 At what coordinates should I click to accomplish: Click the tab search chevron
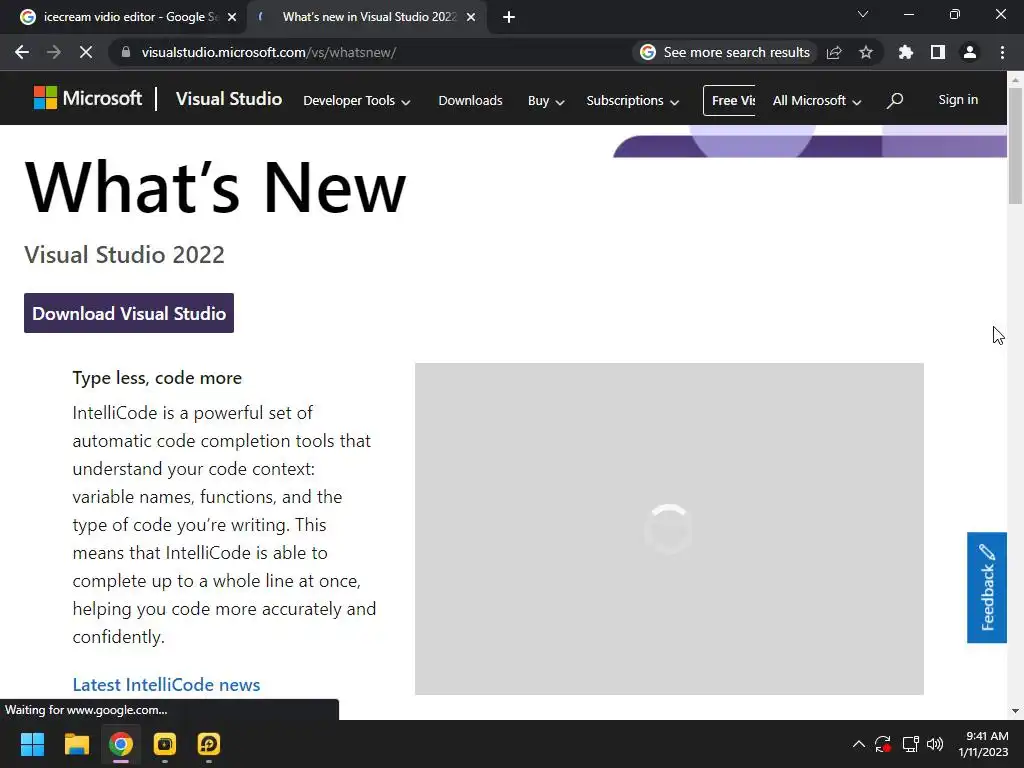863,14
